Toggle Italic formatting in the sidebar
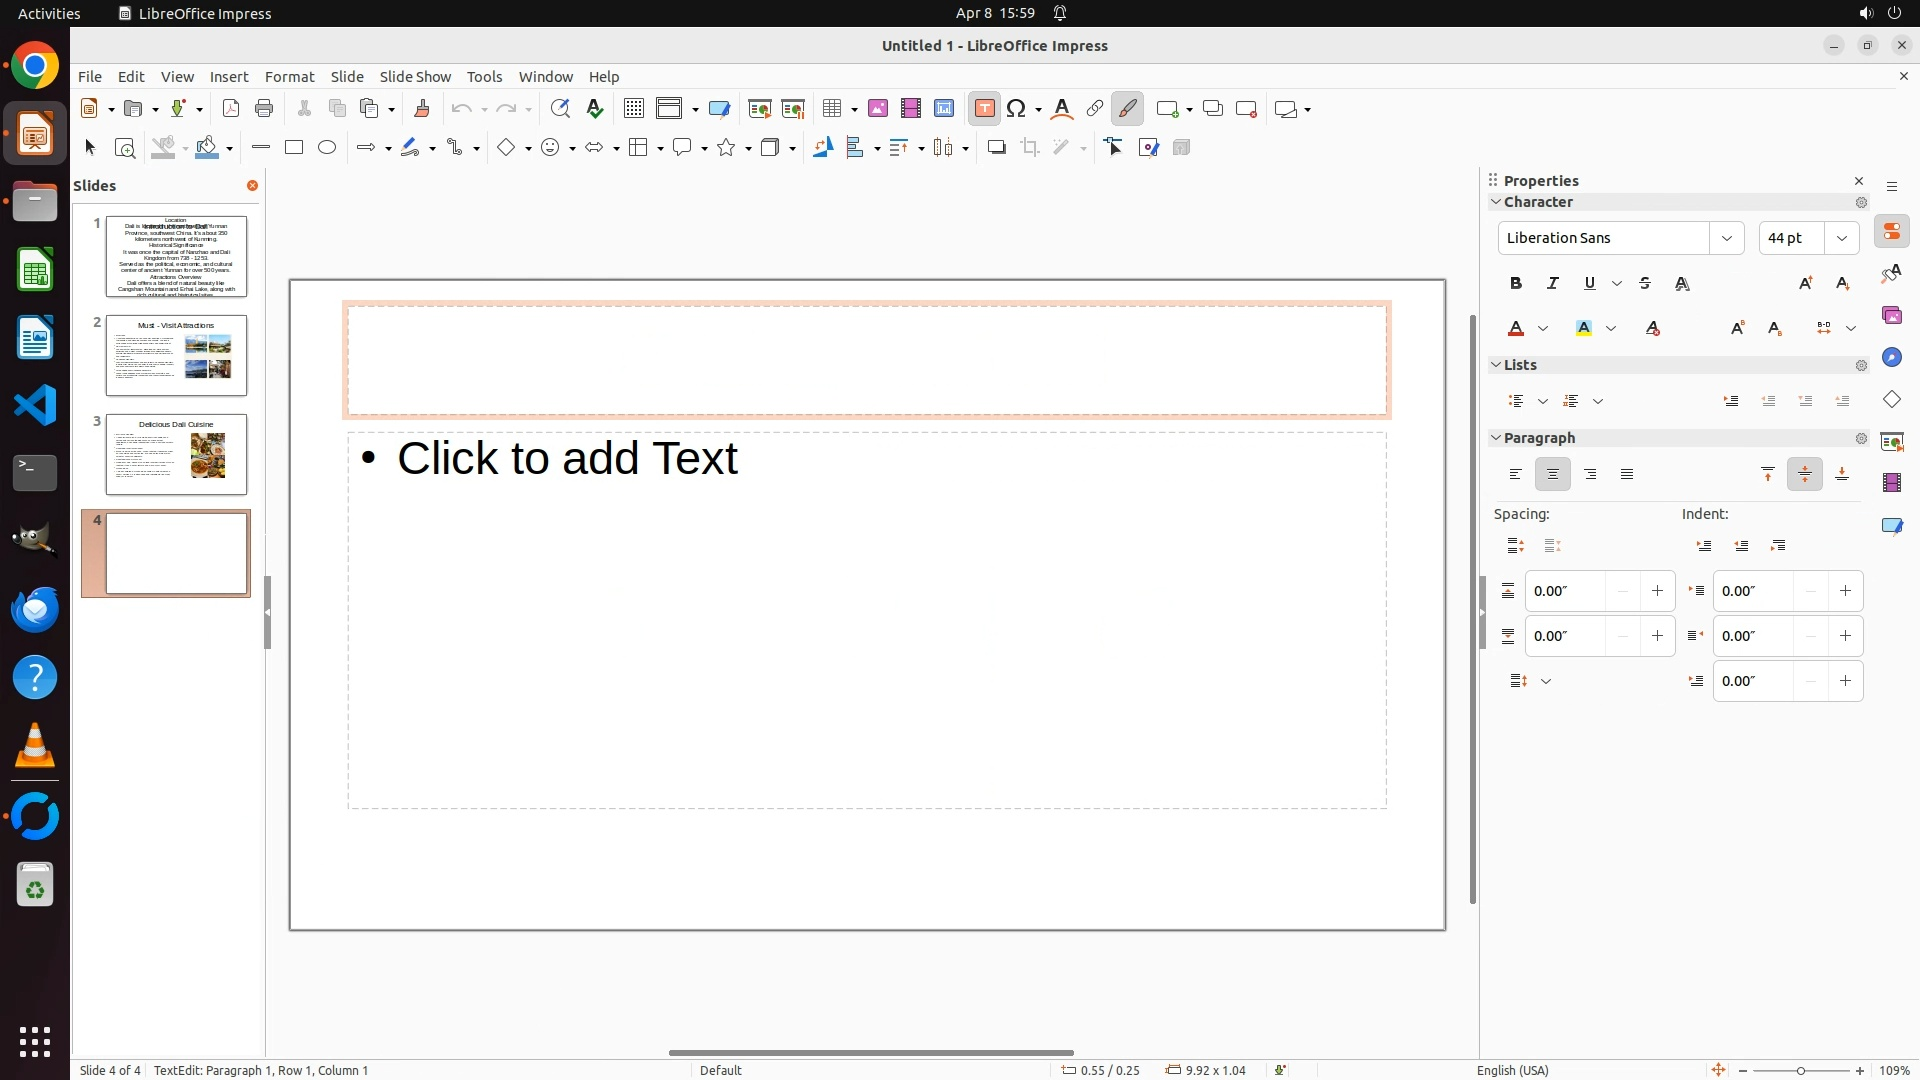 click(x=1553, y=284)
